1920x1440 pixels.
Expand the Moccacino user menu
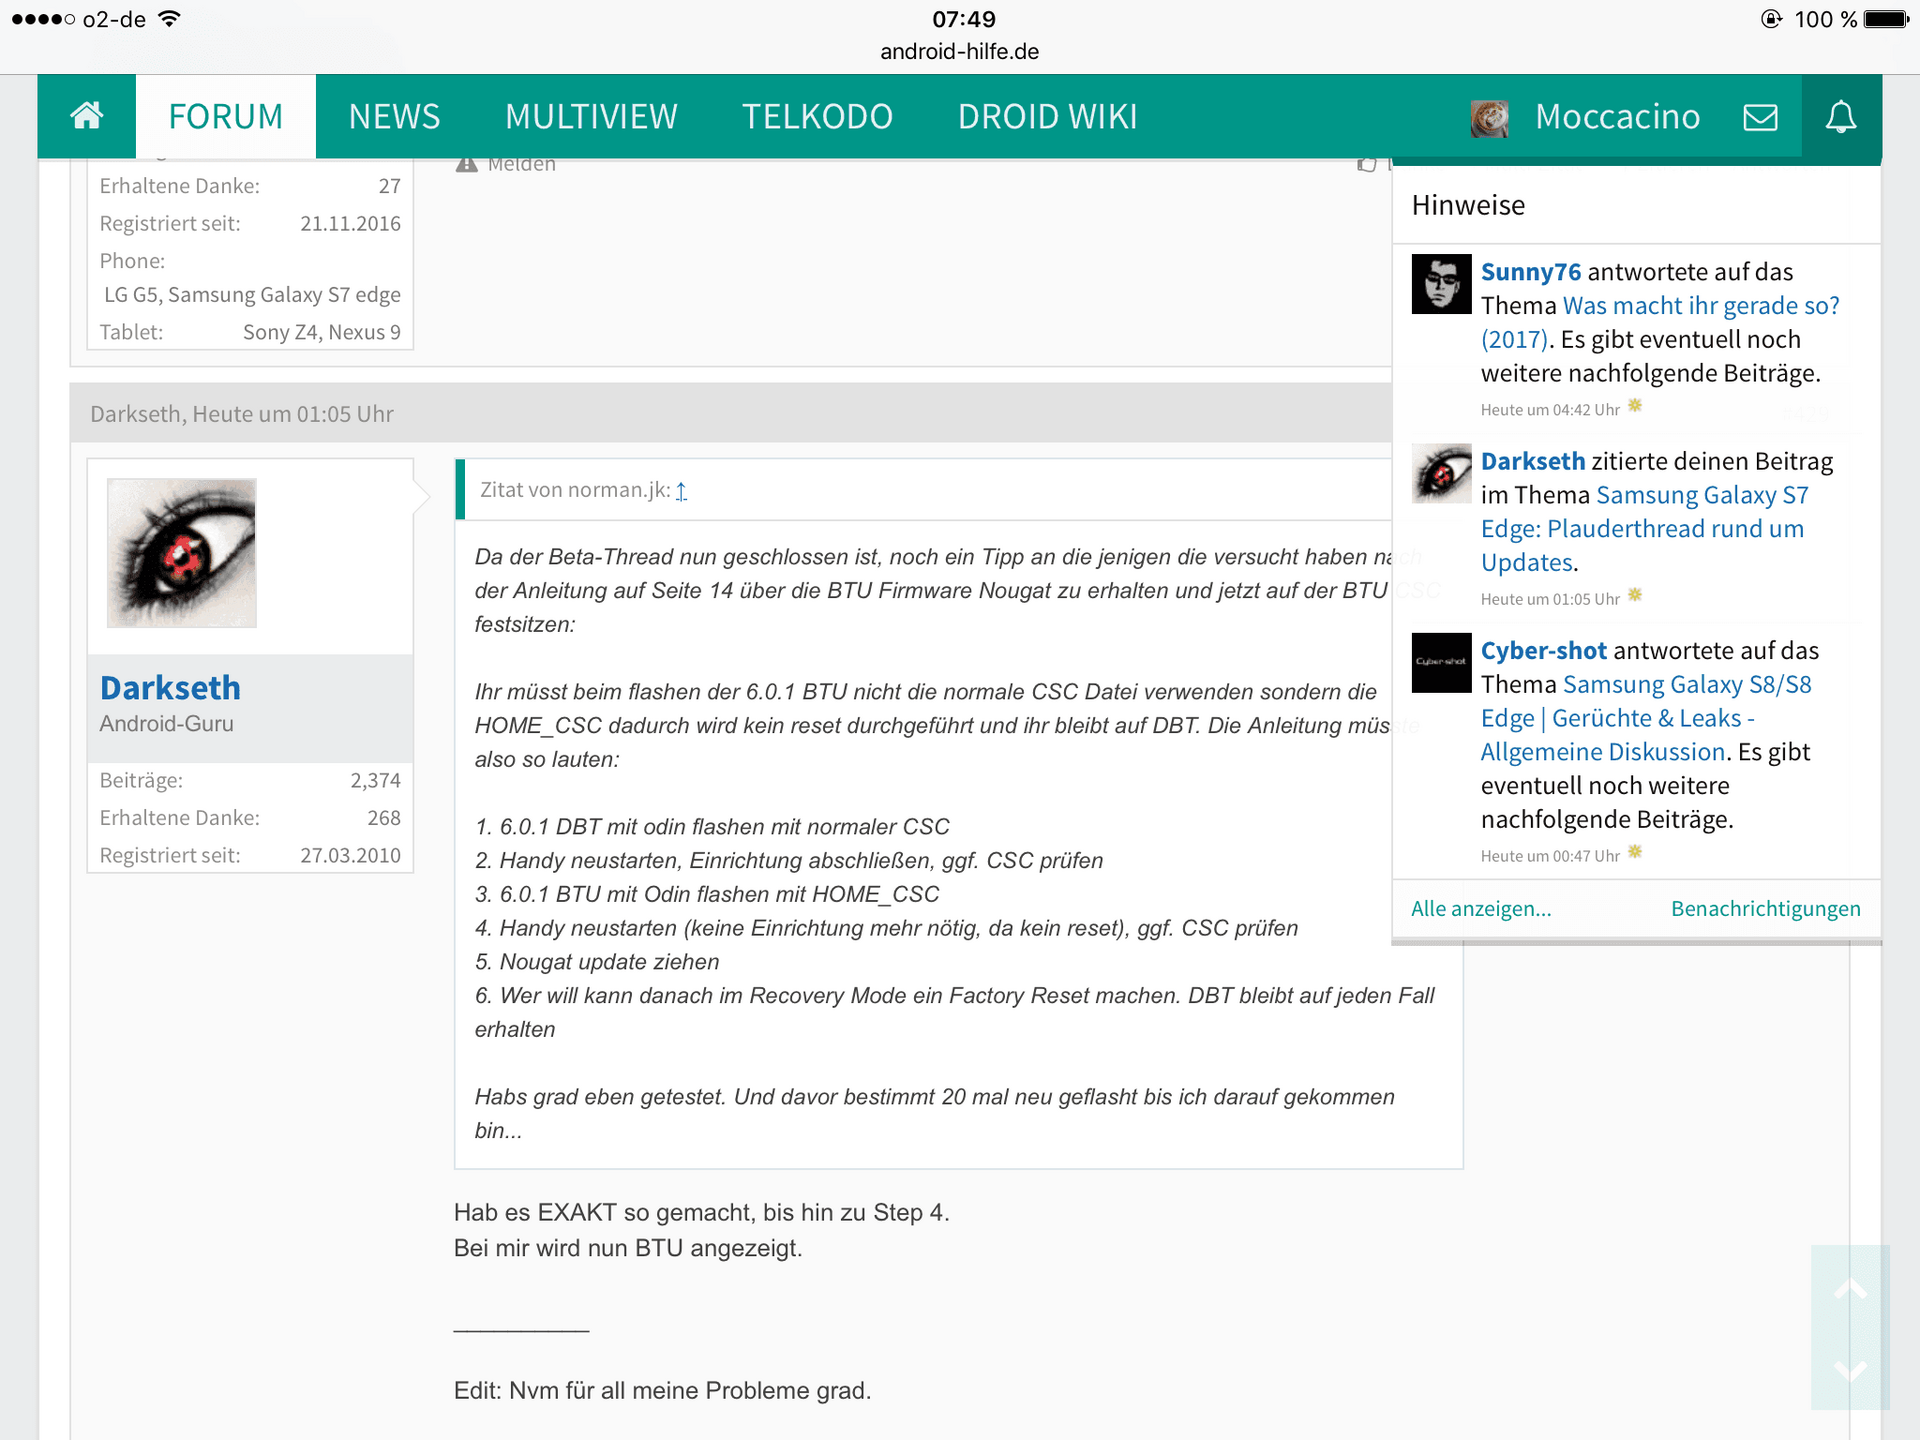(x=1617, y=117)
